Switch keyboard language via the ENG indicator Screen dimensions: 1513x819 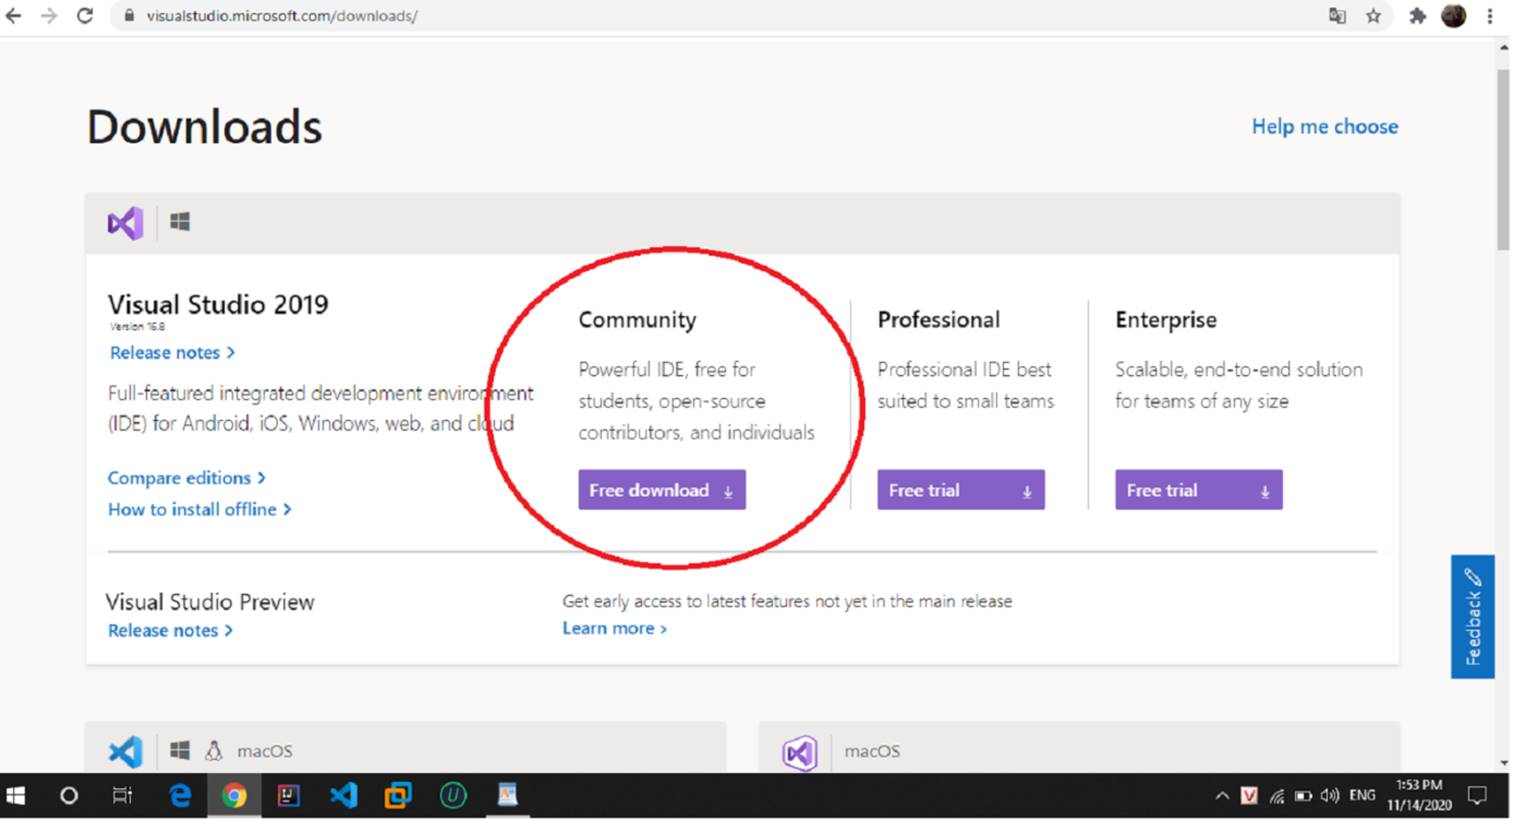1362,795
